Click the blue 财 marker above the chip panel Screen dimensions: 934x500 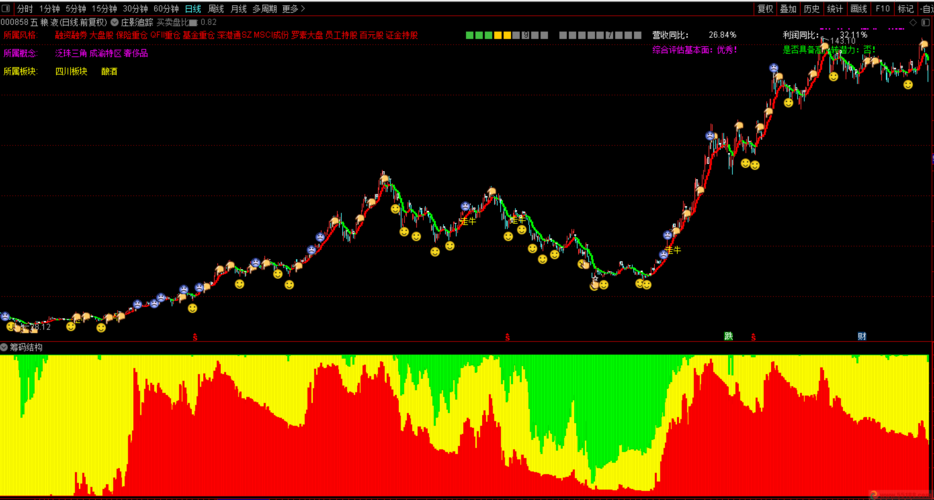click(861, 336)
